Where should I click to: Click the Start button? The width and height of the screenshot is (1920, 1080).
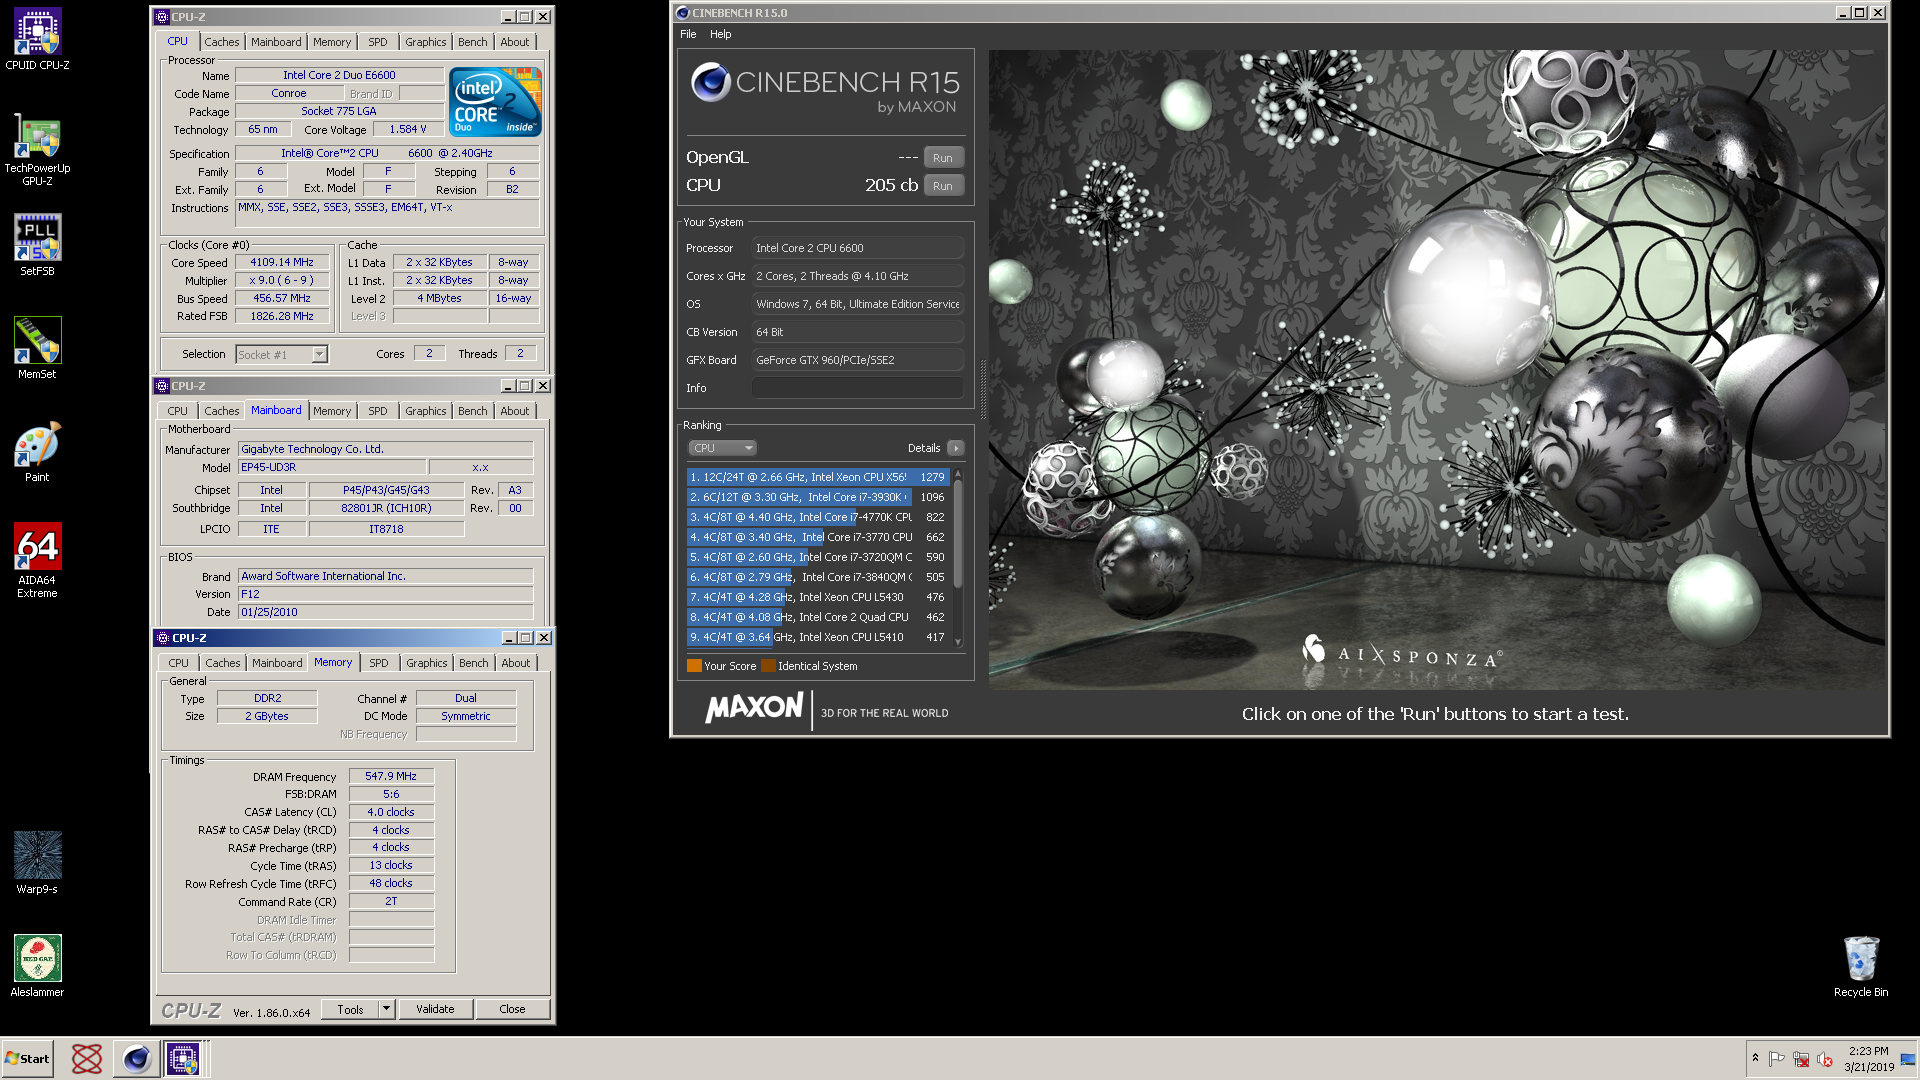[27, 1059]
